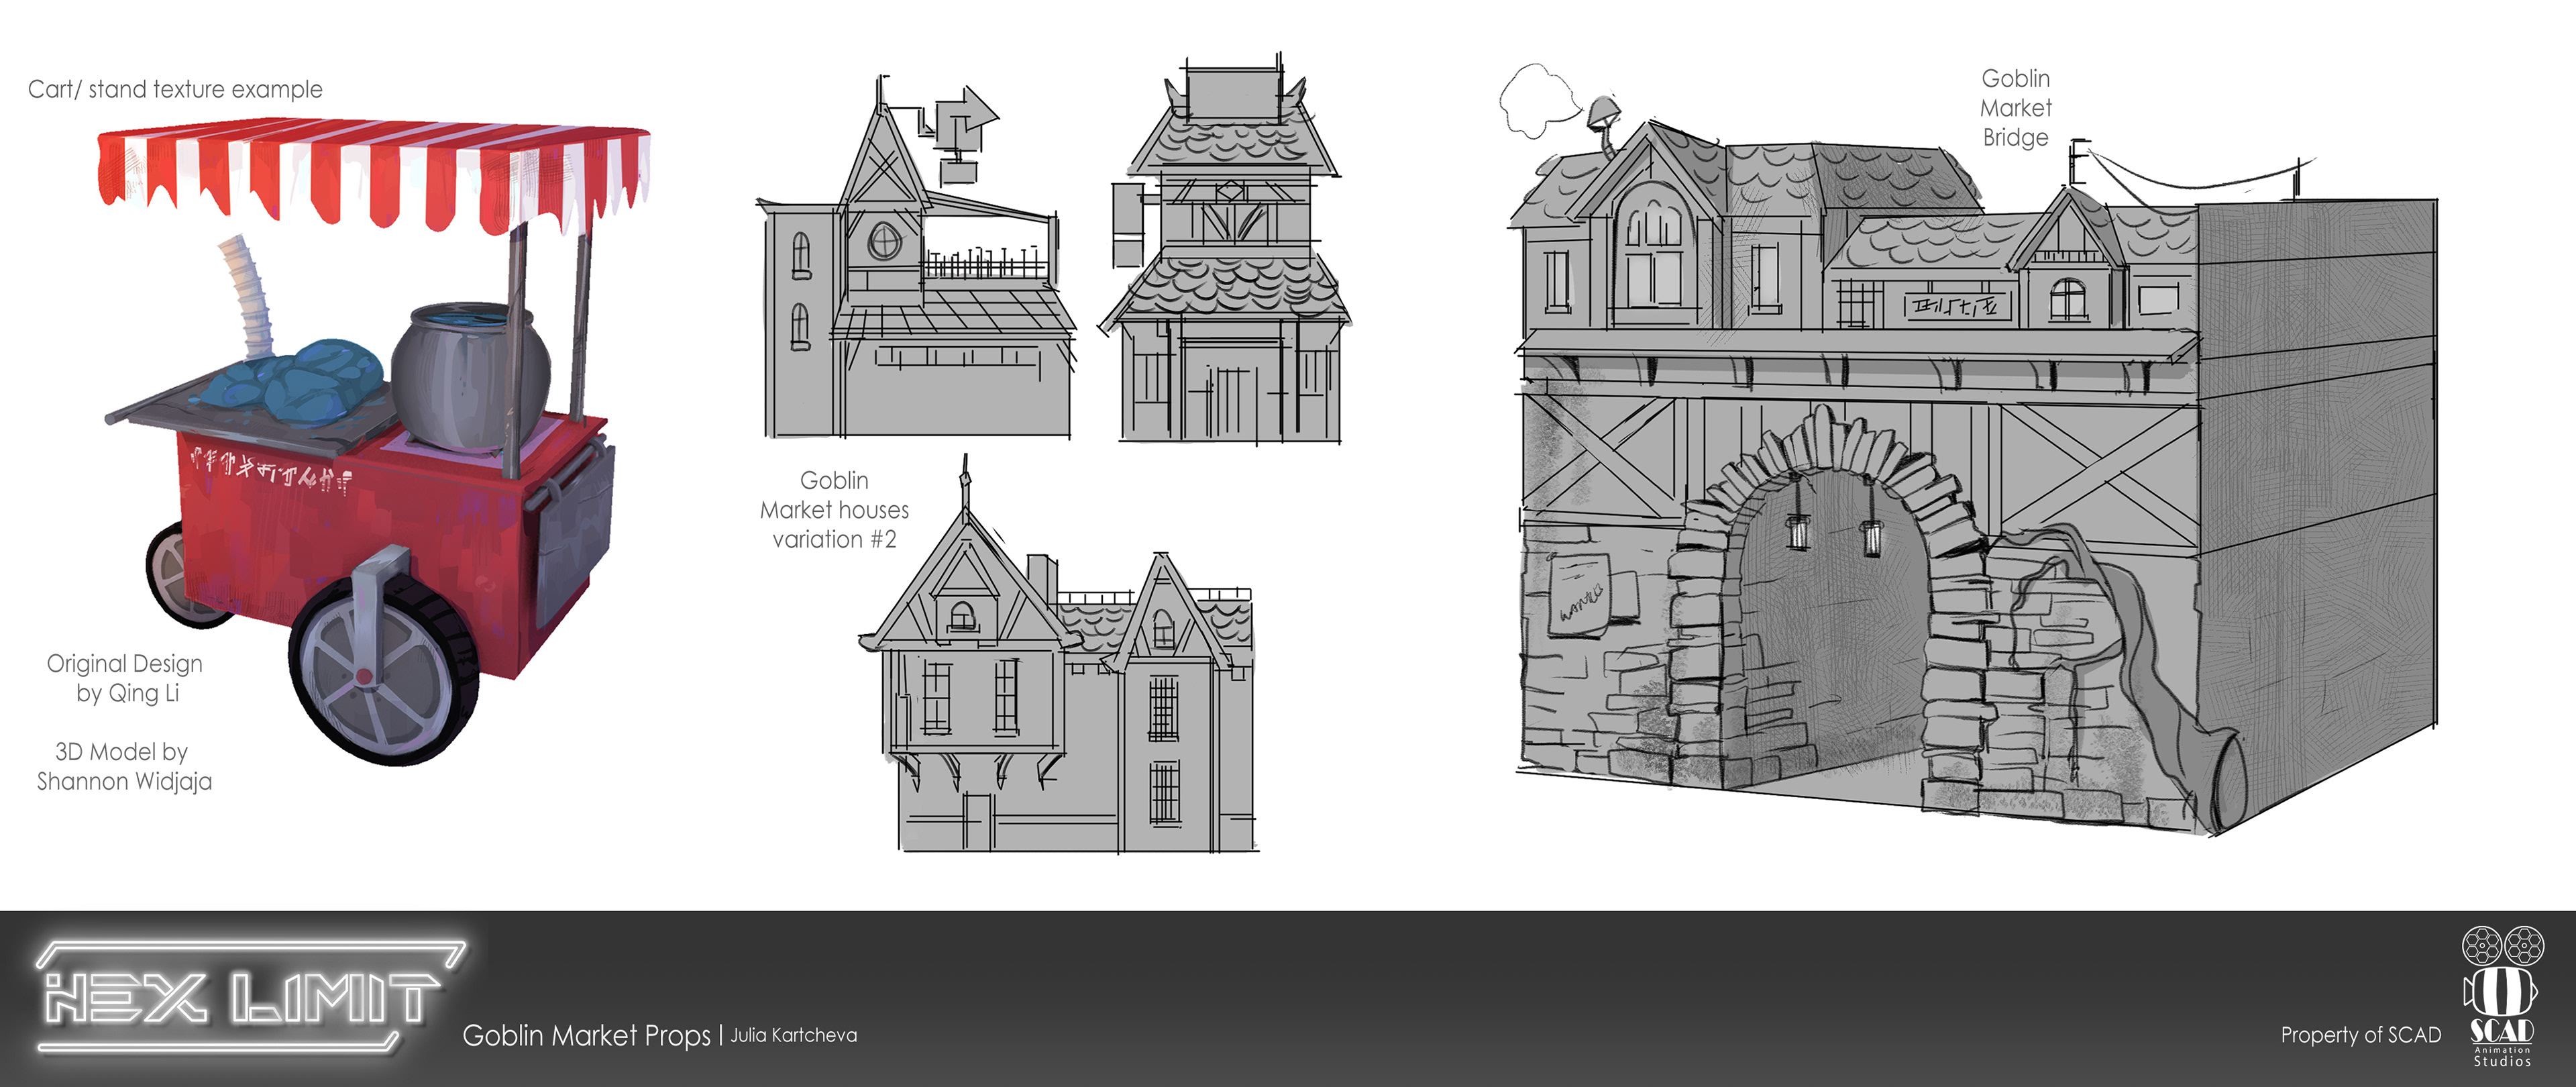The image size is (2576, 1087).
Task: Click the "Goblin Market Bridge" label
Action: click(x=2015, y=108)
